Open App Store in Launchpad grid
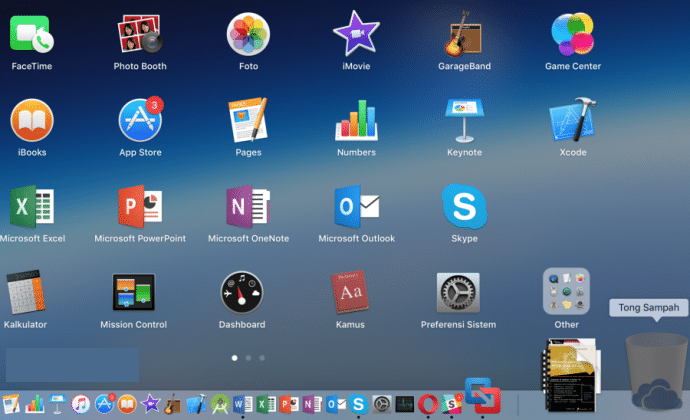The width and height of the screenshot is (690, 420). [x=140, y=120]
